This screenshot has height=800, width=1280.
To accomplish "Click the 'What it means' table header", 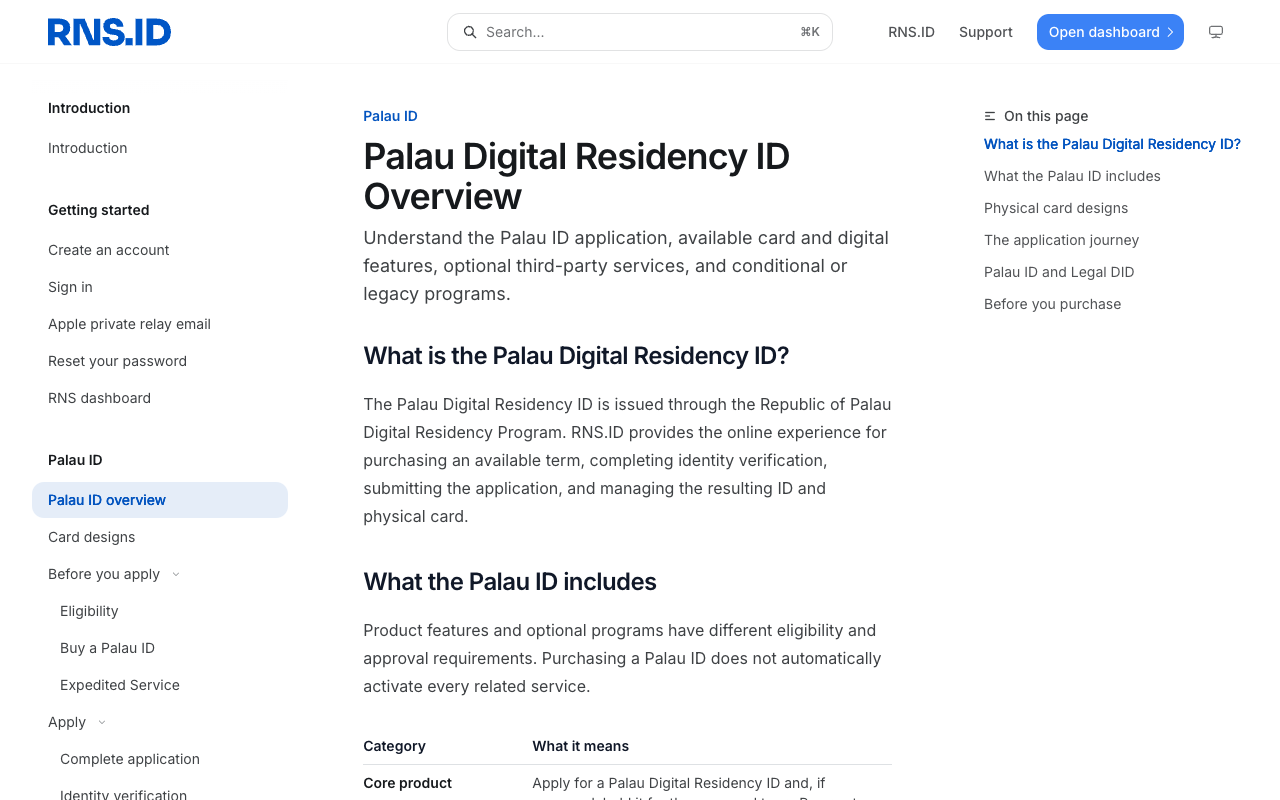I will pos(580,746).
